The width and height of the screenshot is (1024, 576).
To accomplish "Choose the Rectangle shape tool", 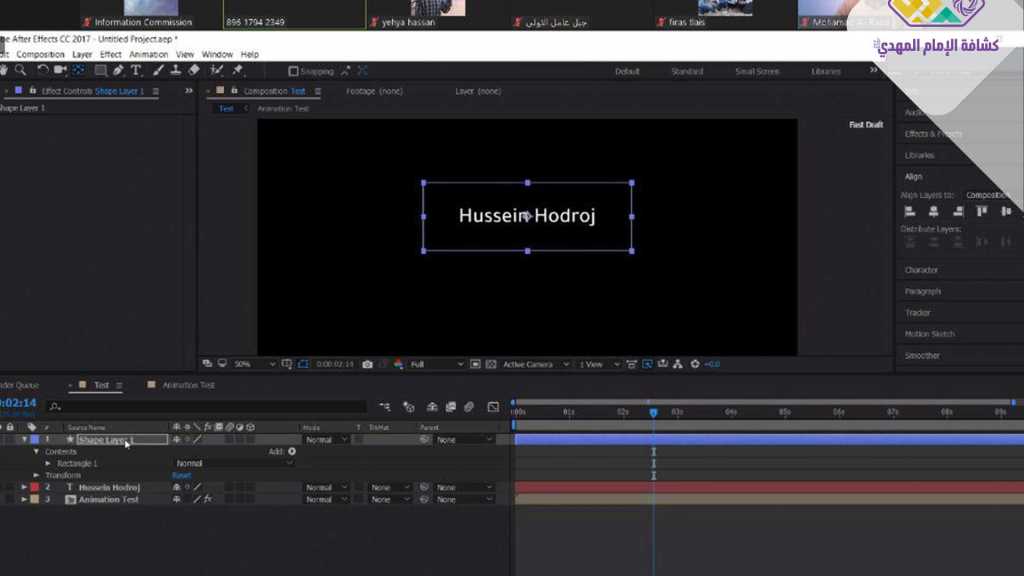I will coord(100,71).
